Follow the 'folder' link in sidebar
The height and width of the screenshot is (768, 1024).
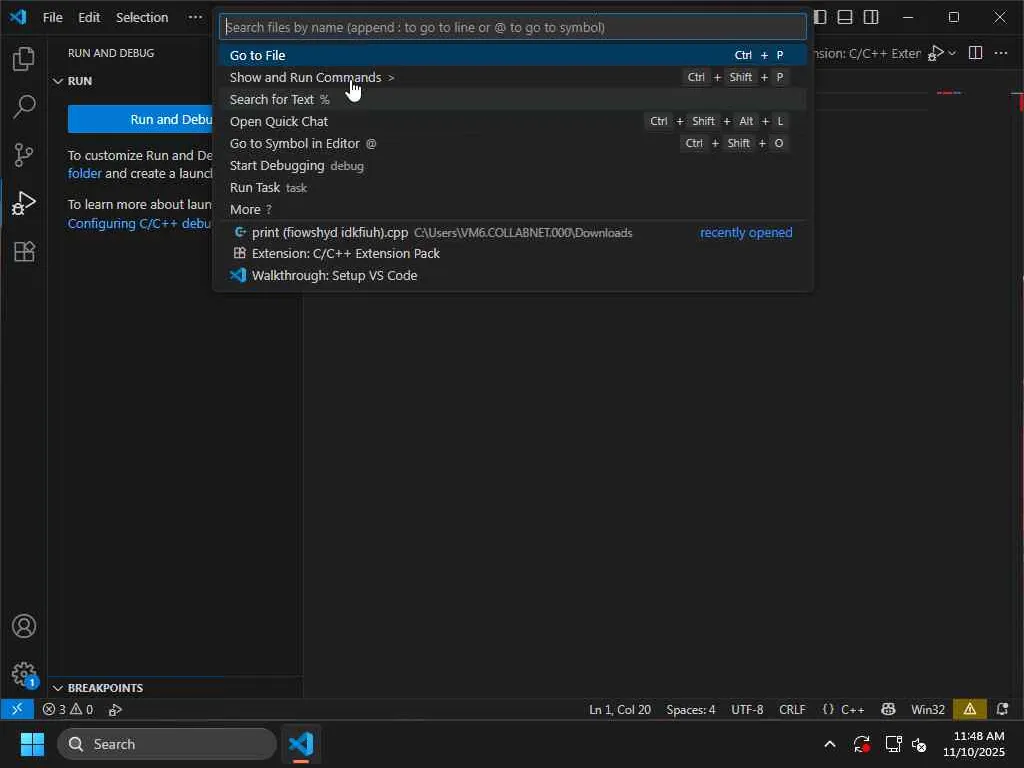(85, 174)
